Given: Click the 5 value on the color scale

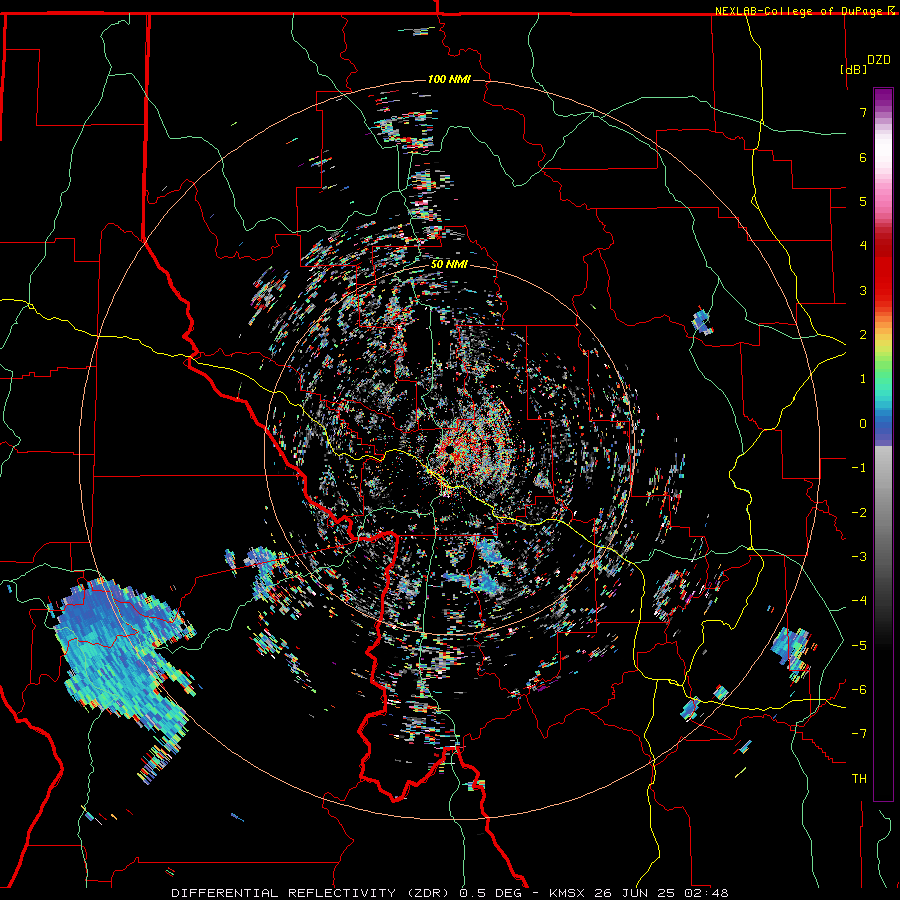Looking at the screenshot, I should [863, 201].
